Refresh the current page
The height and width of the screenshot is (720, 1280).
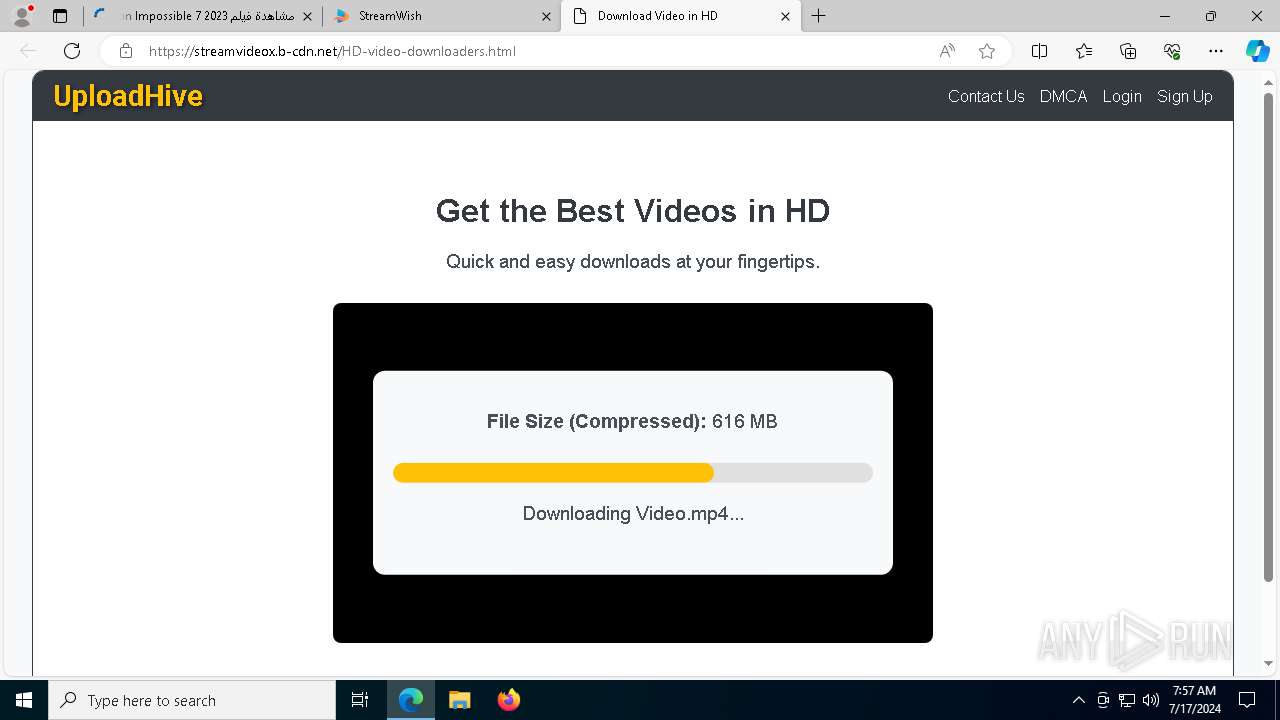coord(72,51)
